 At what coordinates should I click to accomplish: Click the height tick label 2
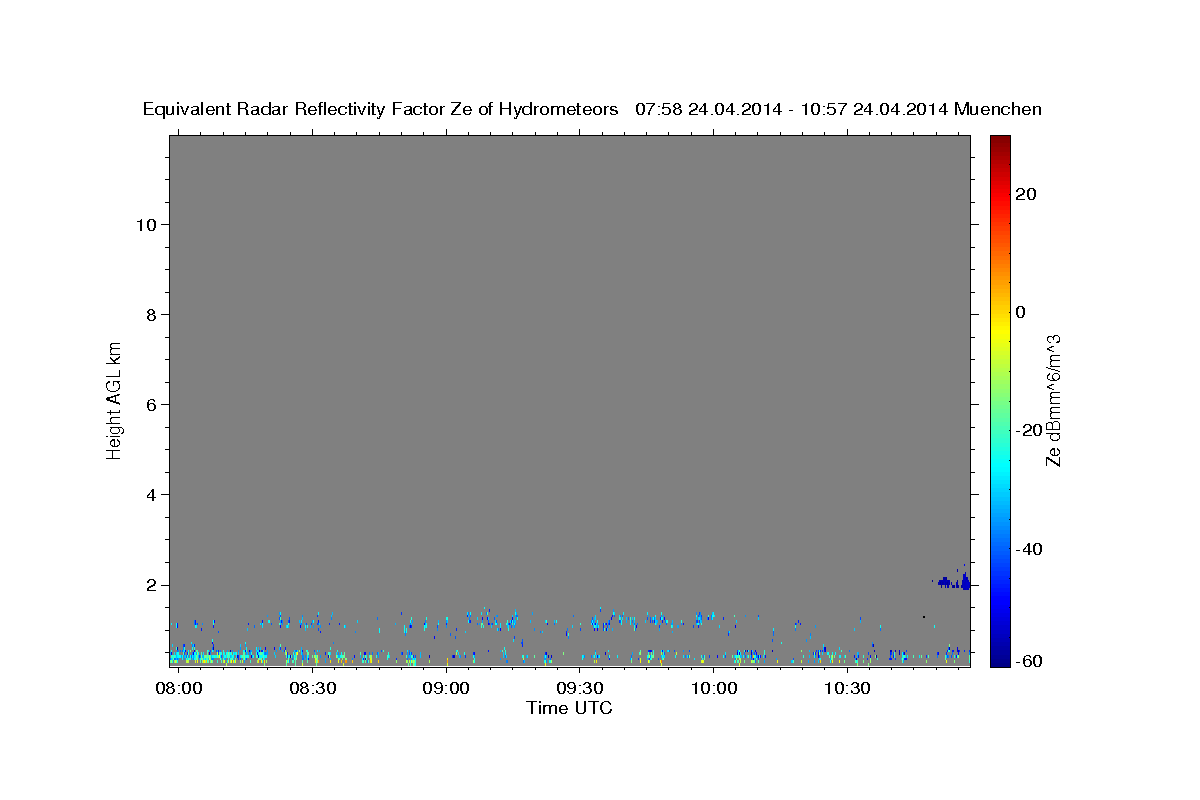click(153, 585)
